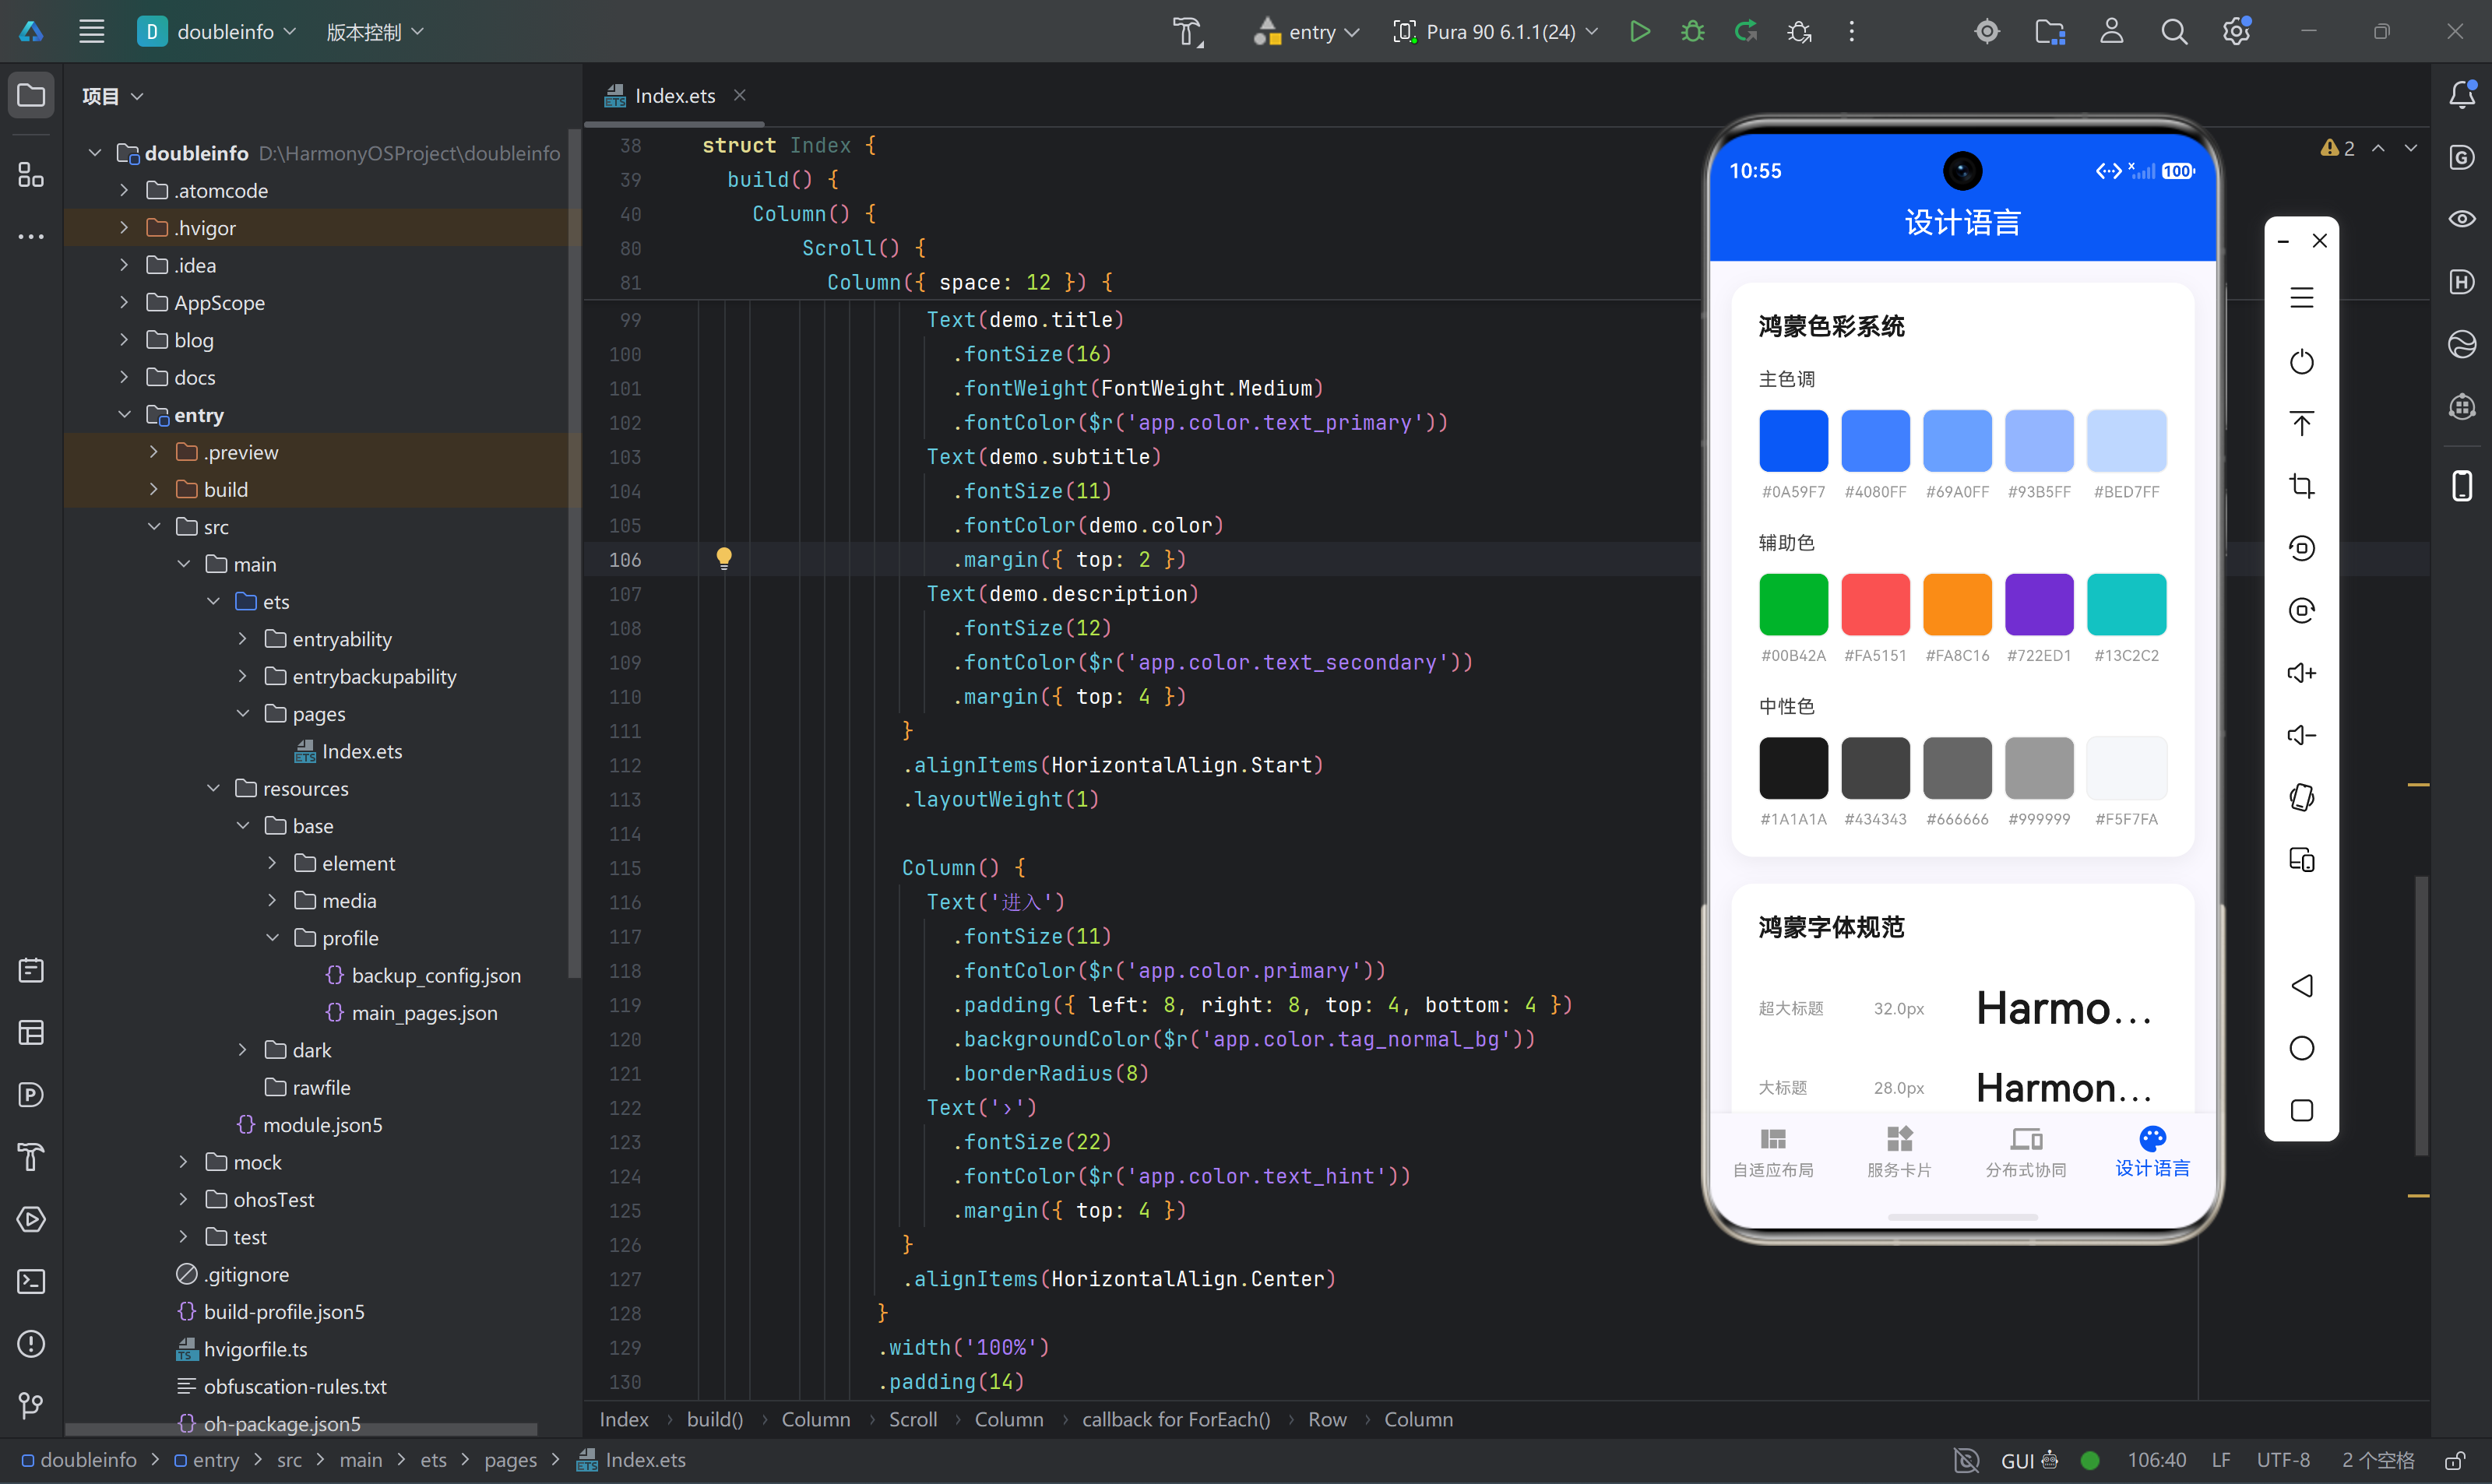Open the Pura 90 device selector dropdown

click(x=1496, y=32)
